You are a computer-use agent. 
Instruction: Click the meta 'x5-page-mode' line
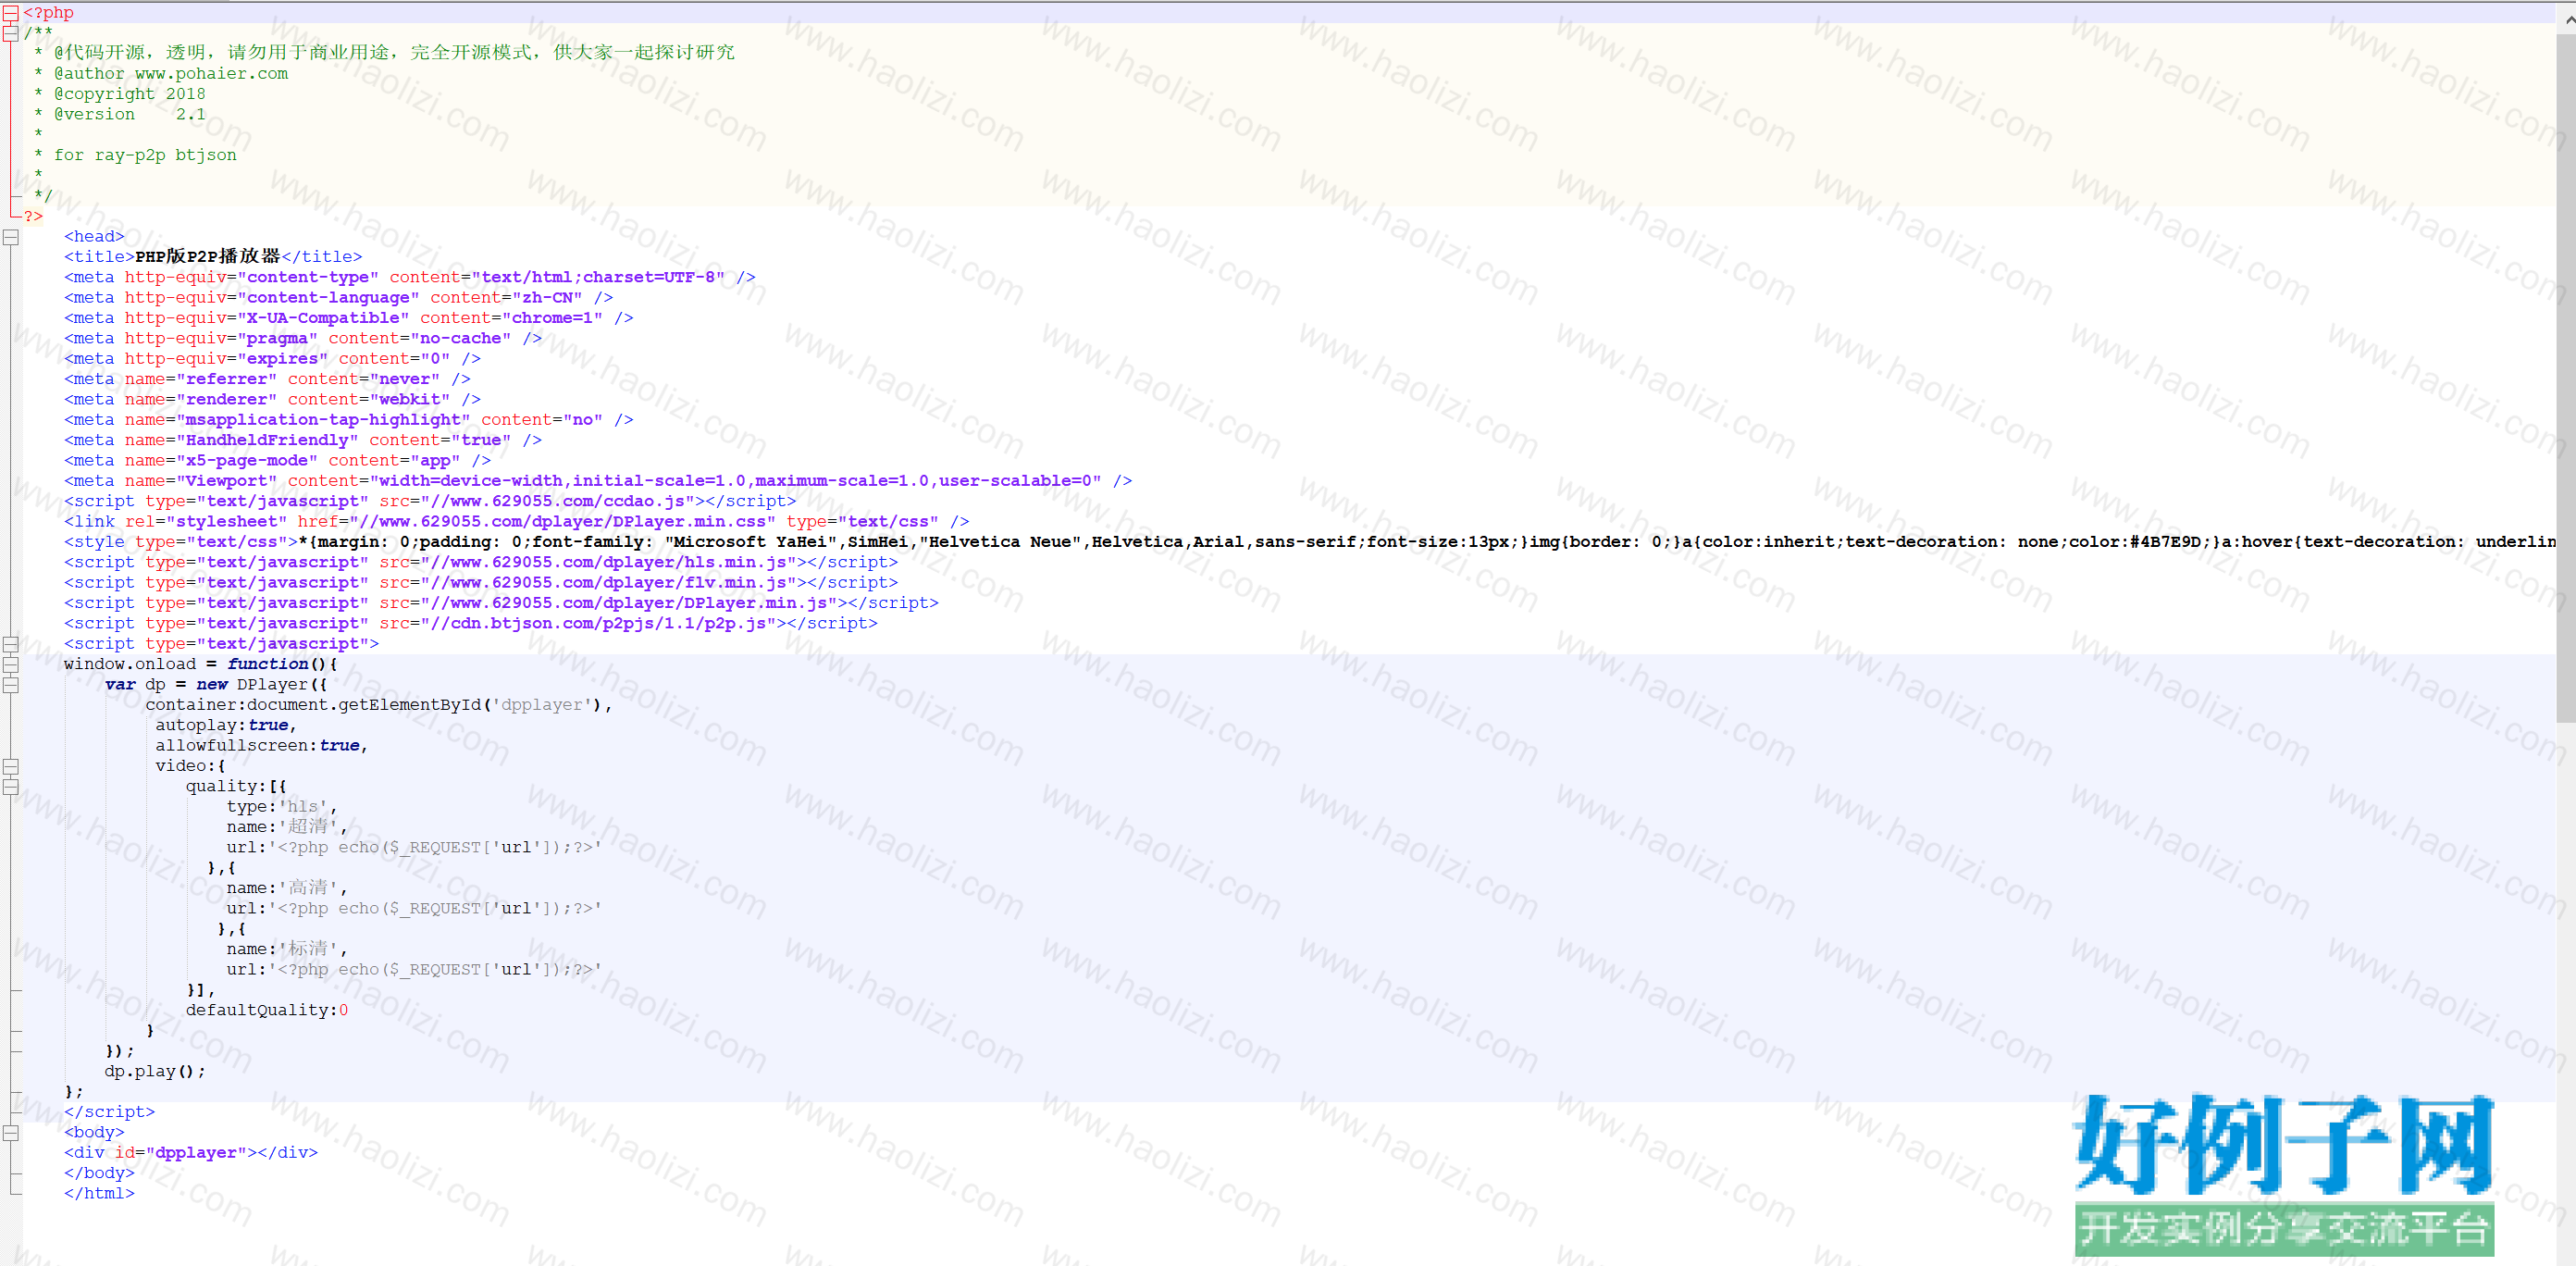pos(277,460)
